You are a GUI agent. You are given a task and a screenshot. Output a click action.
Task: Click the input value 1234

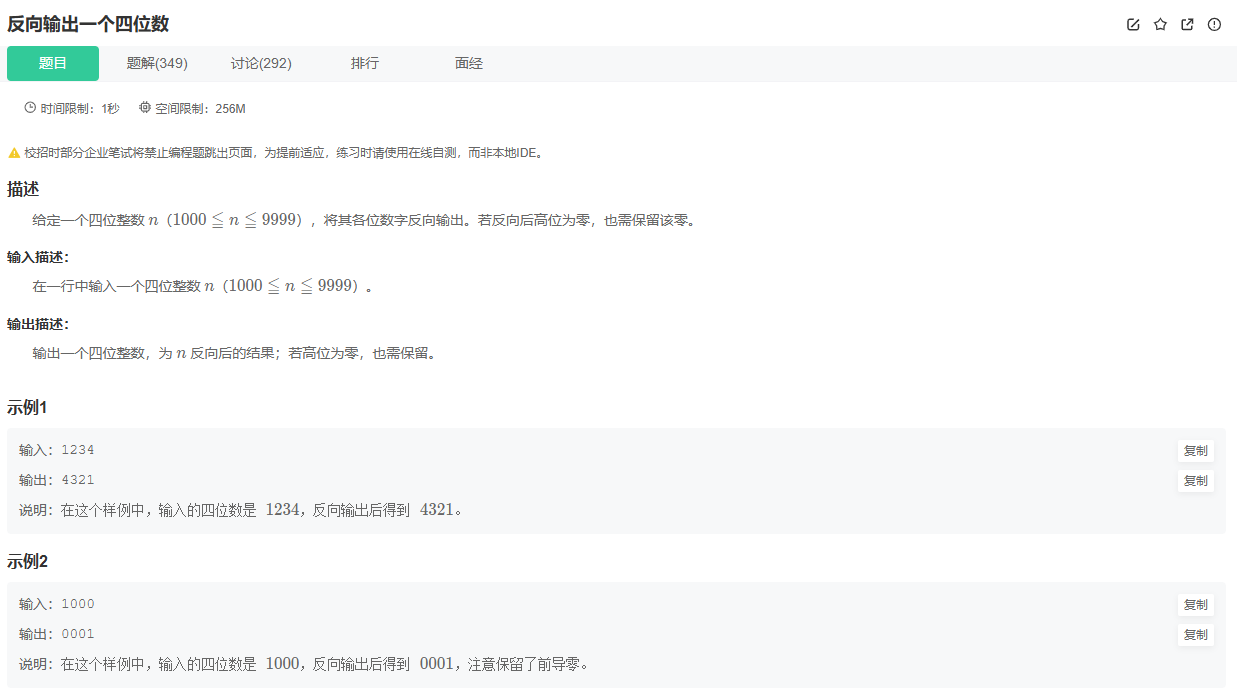point(78,450)
